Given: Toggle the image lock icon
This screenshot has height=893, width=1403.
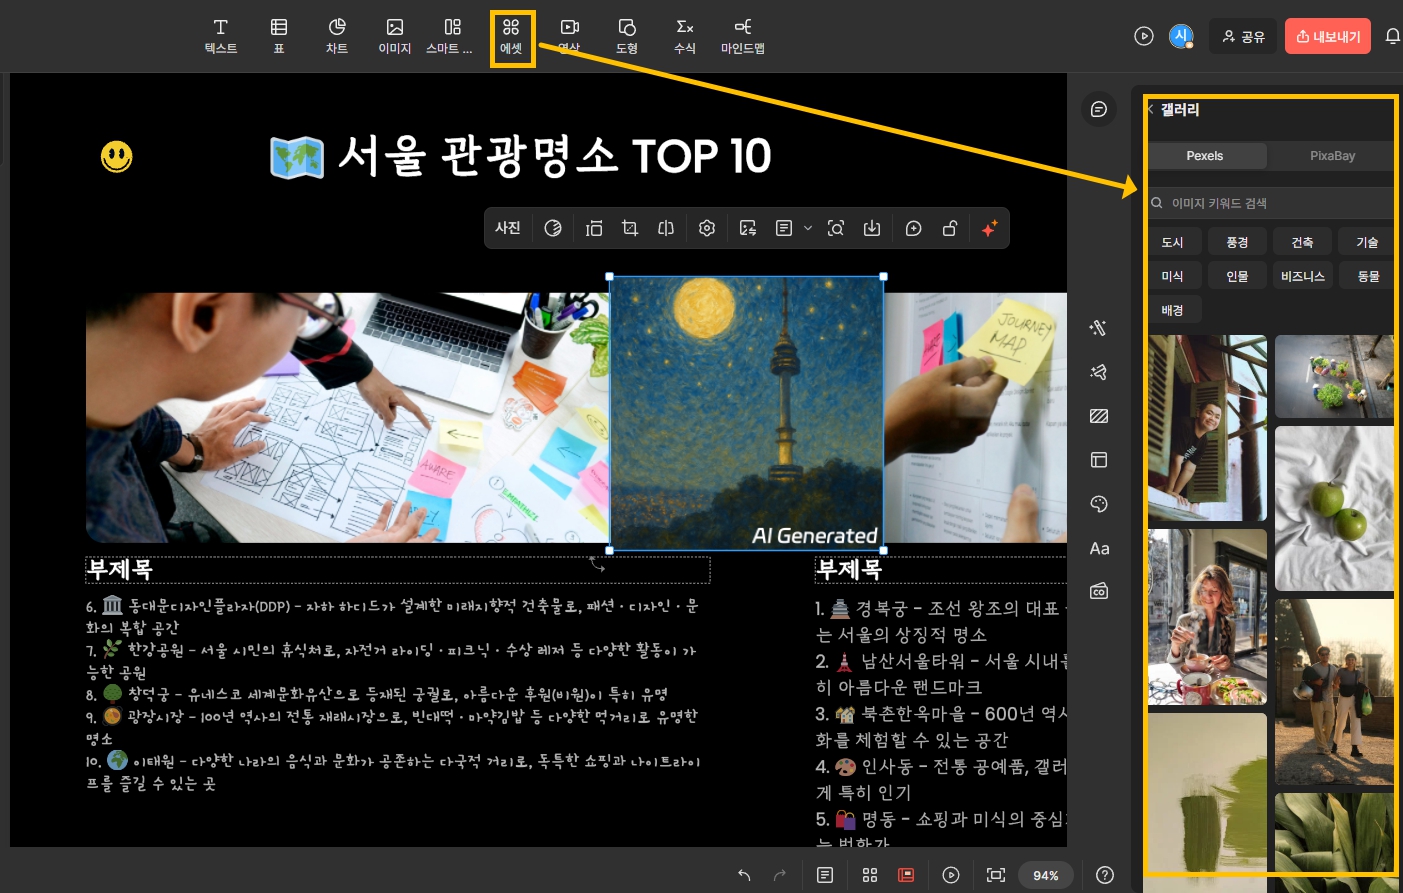Looking at the screenshot, I should pos(950,228).
